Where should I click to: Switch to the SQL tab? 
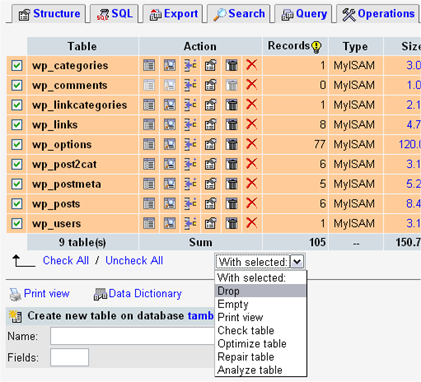(114, 14)
